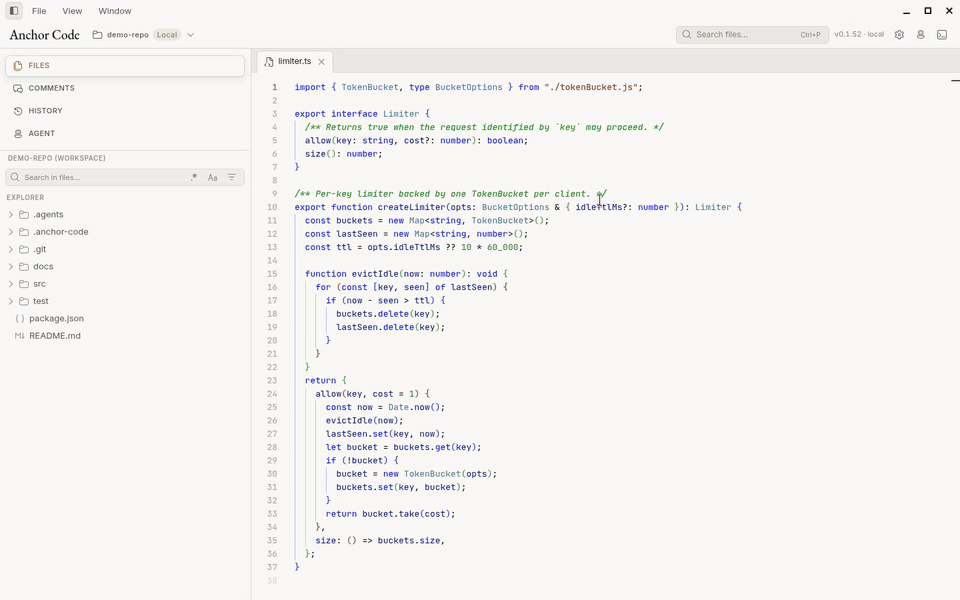Screen dimensions: 960x600
Task: Click the README.md markdown icon
Action: tap(20, 336)
